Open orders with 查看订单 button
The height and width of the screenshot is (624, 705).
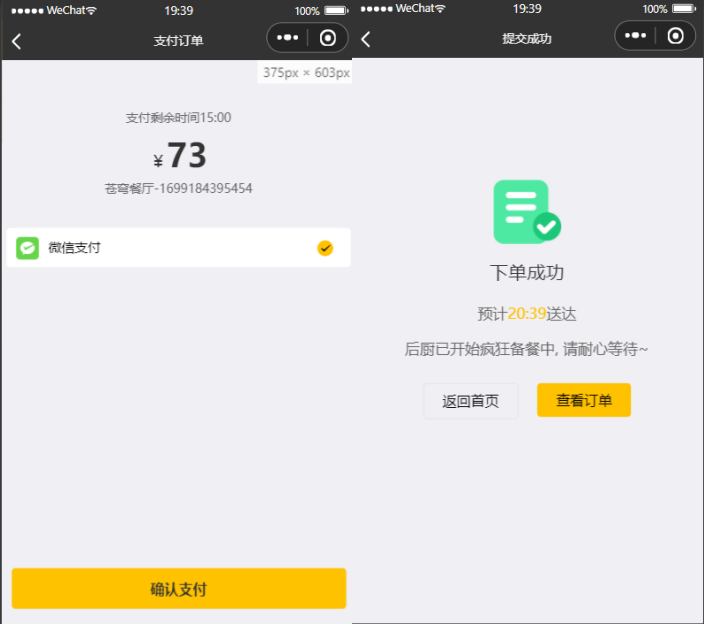584,400
